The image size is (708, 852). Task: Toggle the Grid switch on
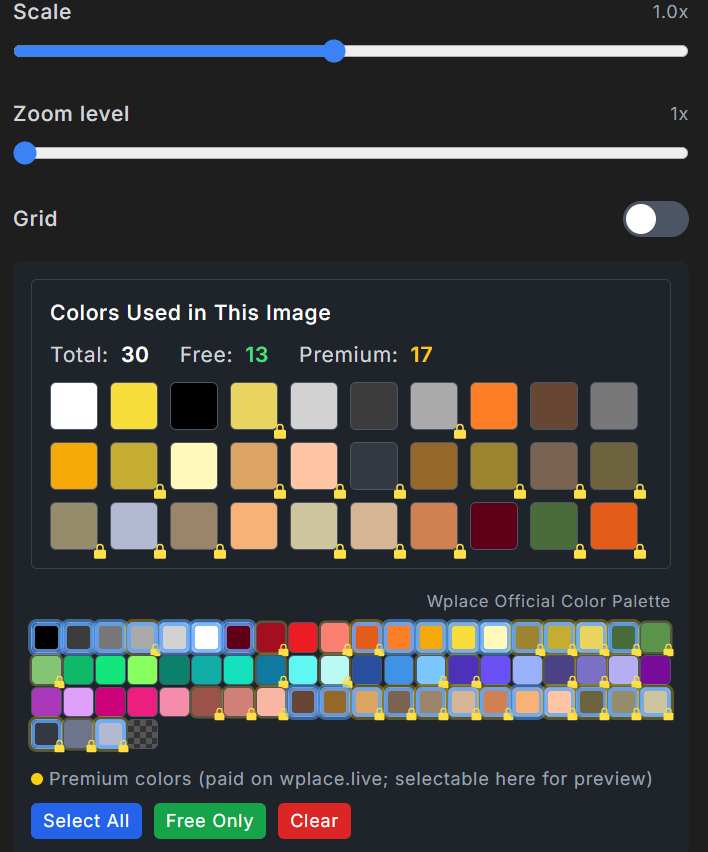pos(656,219)
